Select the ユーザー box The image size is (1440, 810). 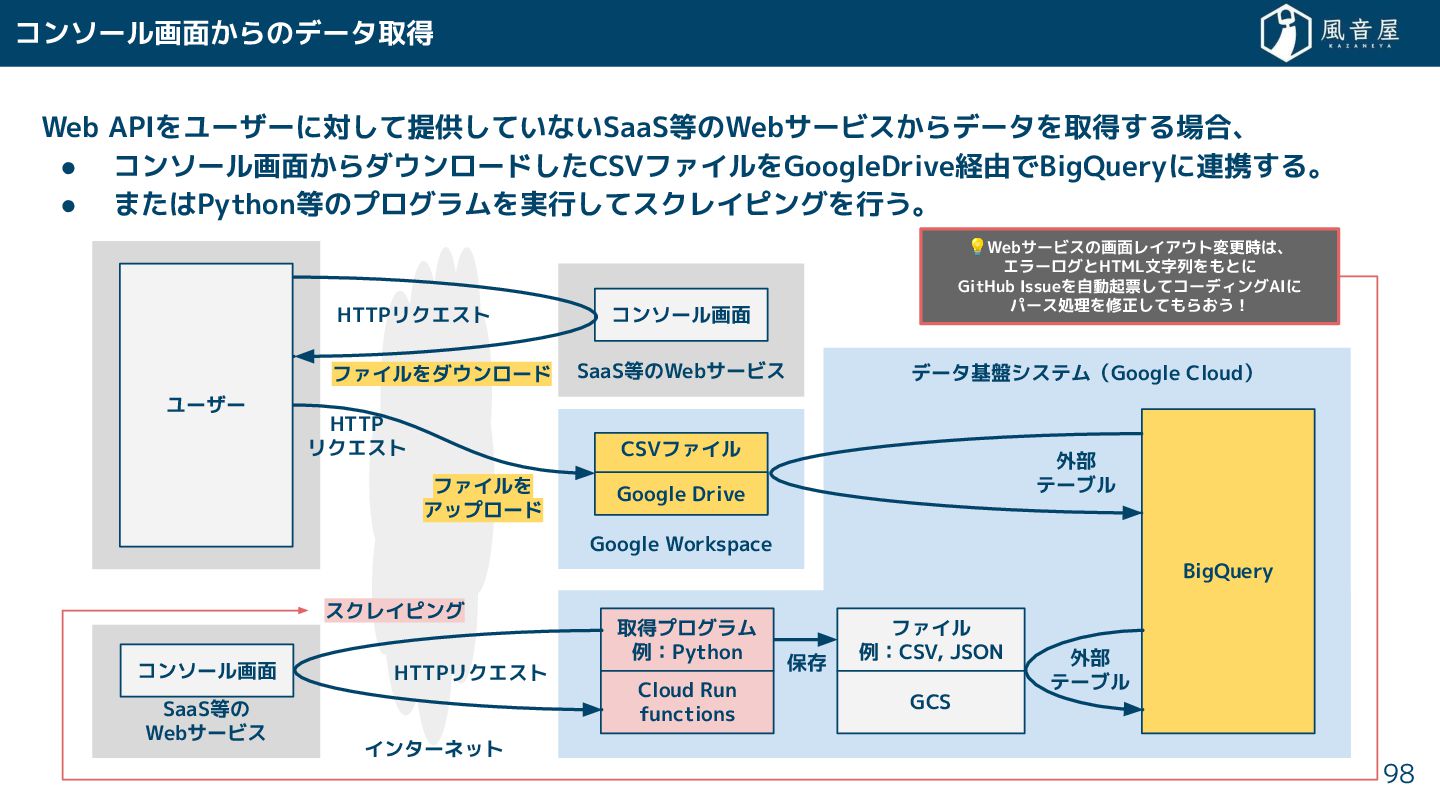206,405
